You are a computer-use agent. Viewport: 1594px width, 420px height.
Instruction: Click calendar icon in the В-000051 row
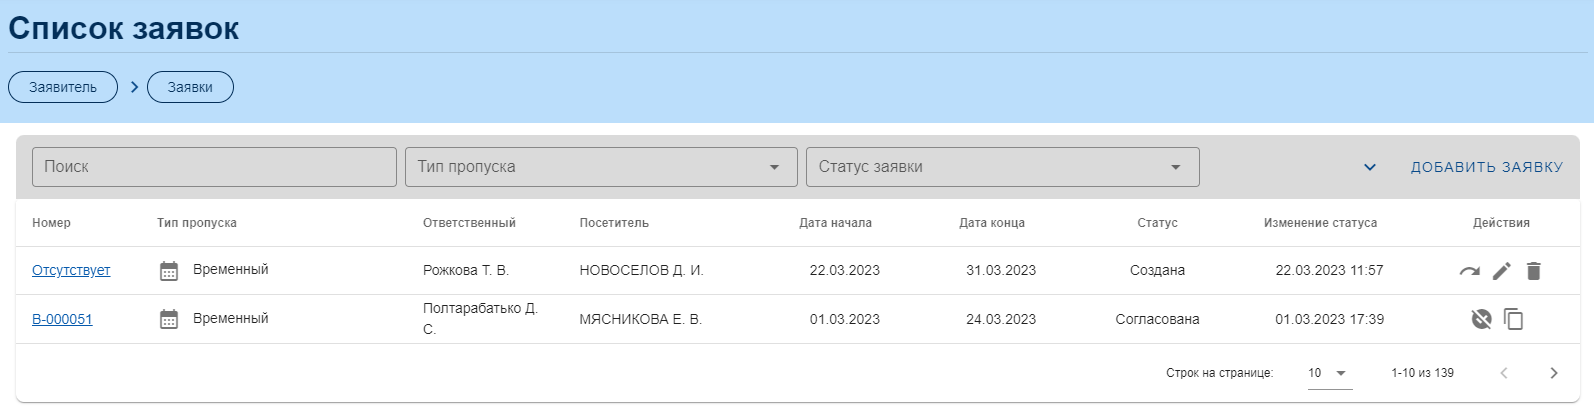pos(169,319)
